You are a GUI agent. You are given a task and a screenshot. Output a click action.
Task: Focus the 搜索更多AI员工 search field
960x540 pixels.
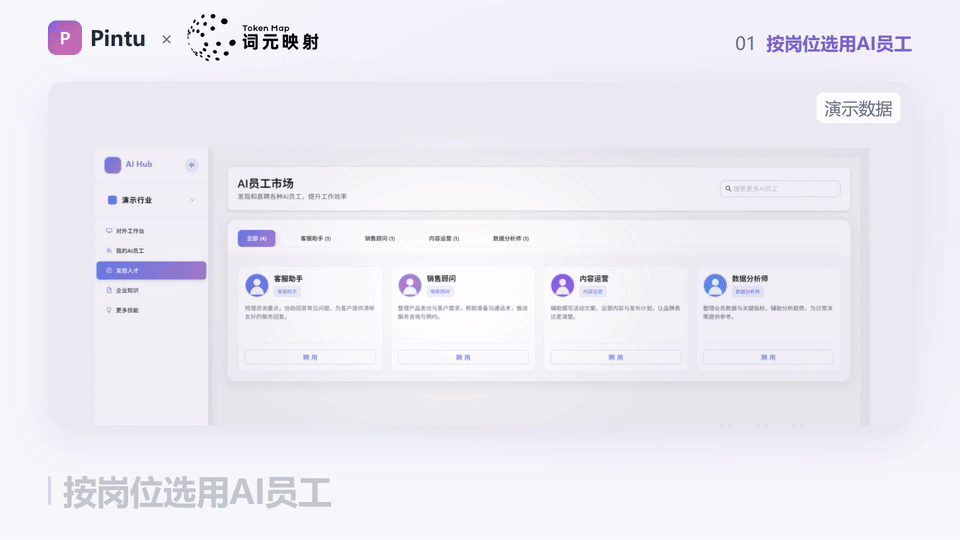[780, 189]
